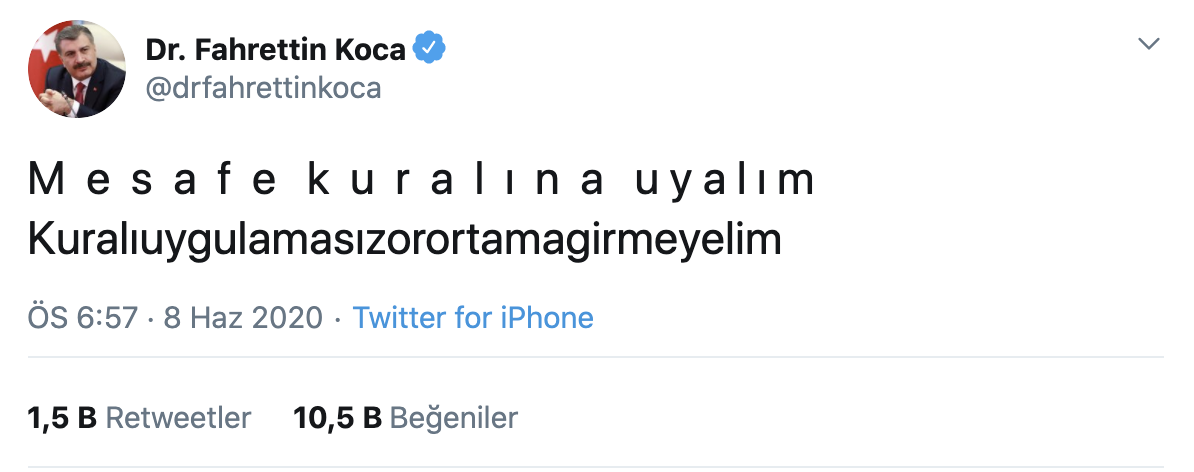Click the ÖS 6:57 timestamp
Screen dimensions: 1194x472
point(83,318)
